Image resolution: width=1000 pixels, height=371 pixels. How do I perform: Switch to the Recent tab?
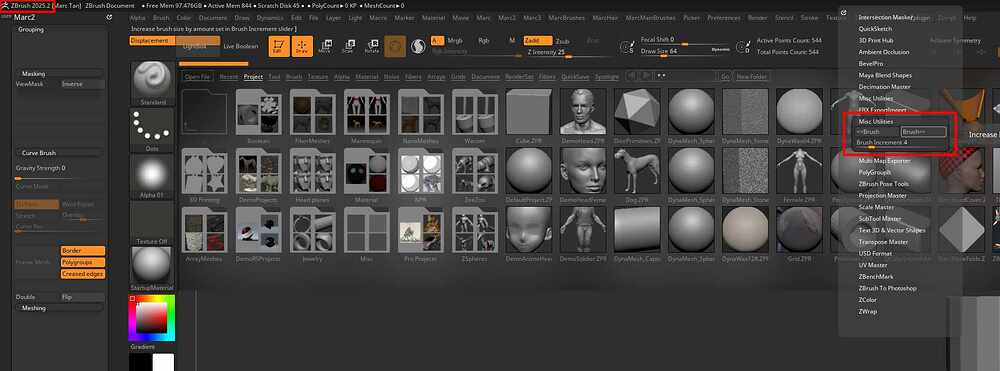coord(228,76)
